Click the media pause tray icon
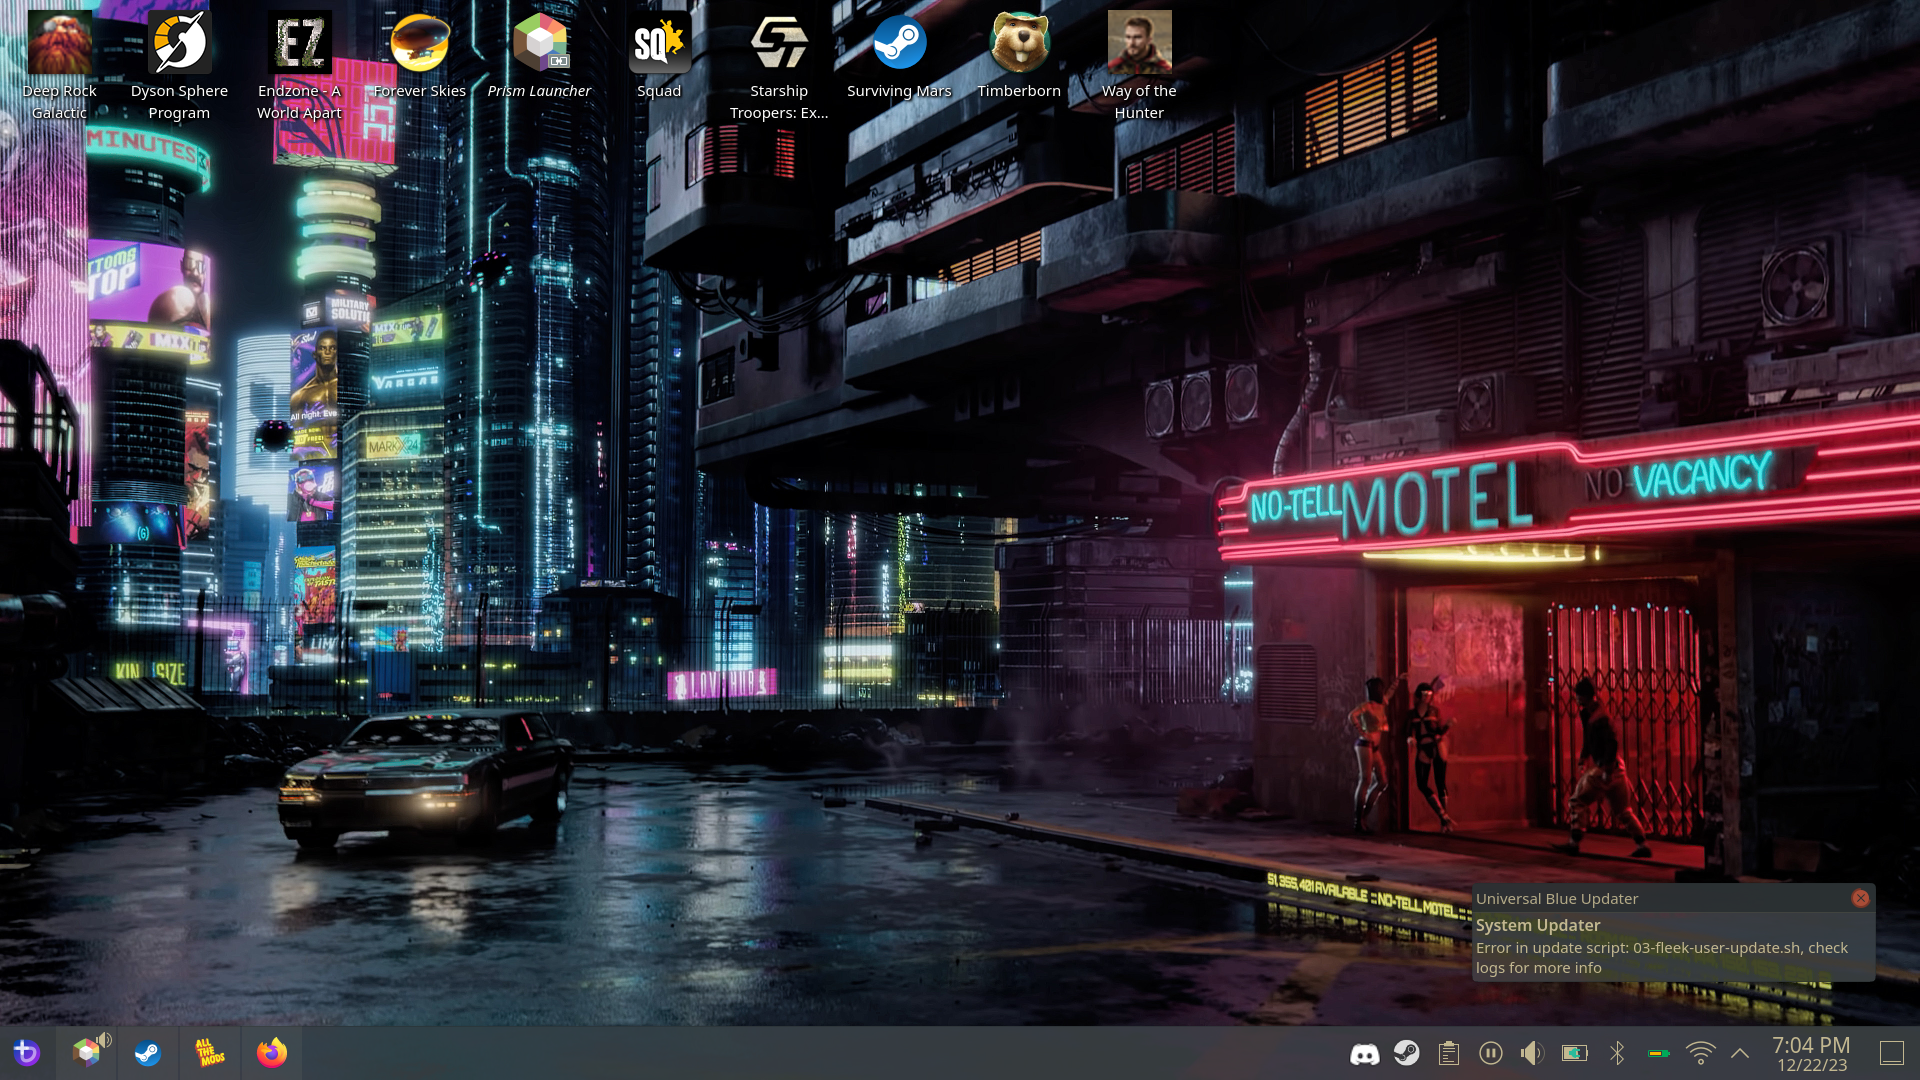The width and height of the screenshot is (1920, 1080). pos(1490,1053)
